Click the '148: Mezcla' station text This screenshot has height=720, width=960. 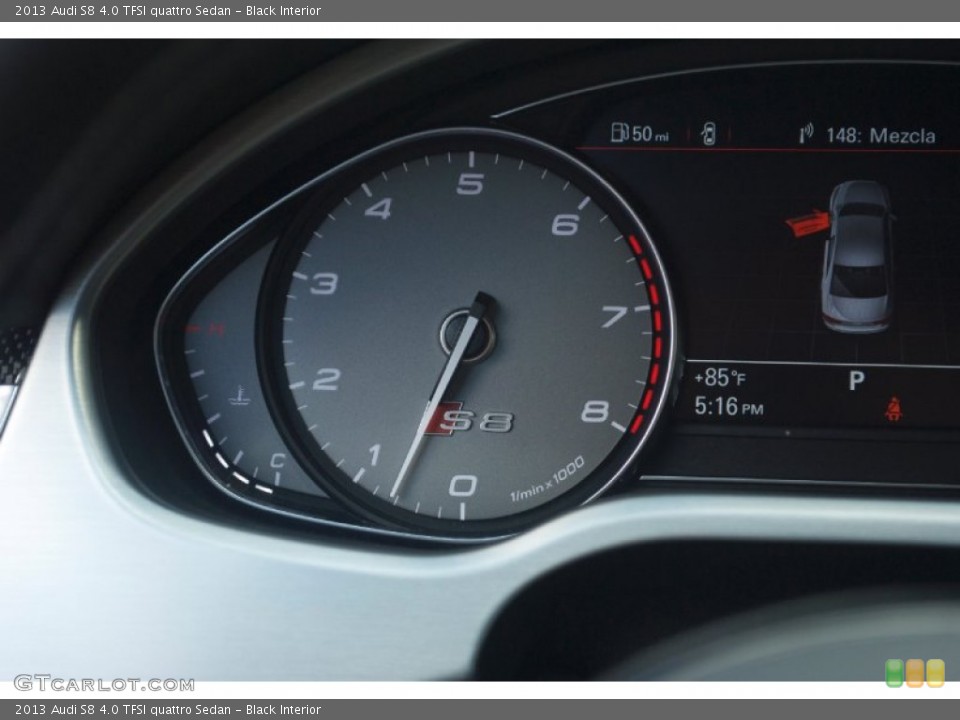[880, 135]
